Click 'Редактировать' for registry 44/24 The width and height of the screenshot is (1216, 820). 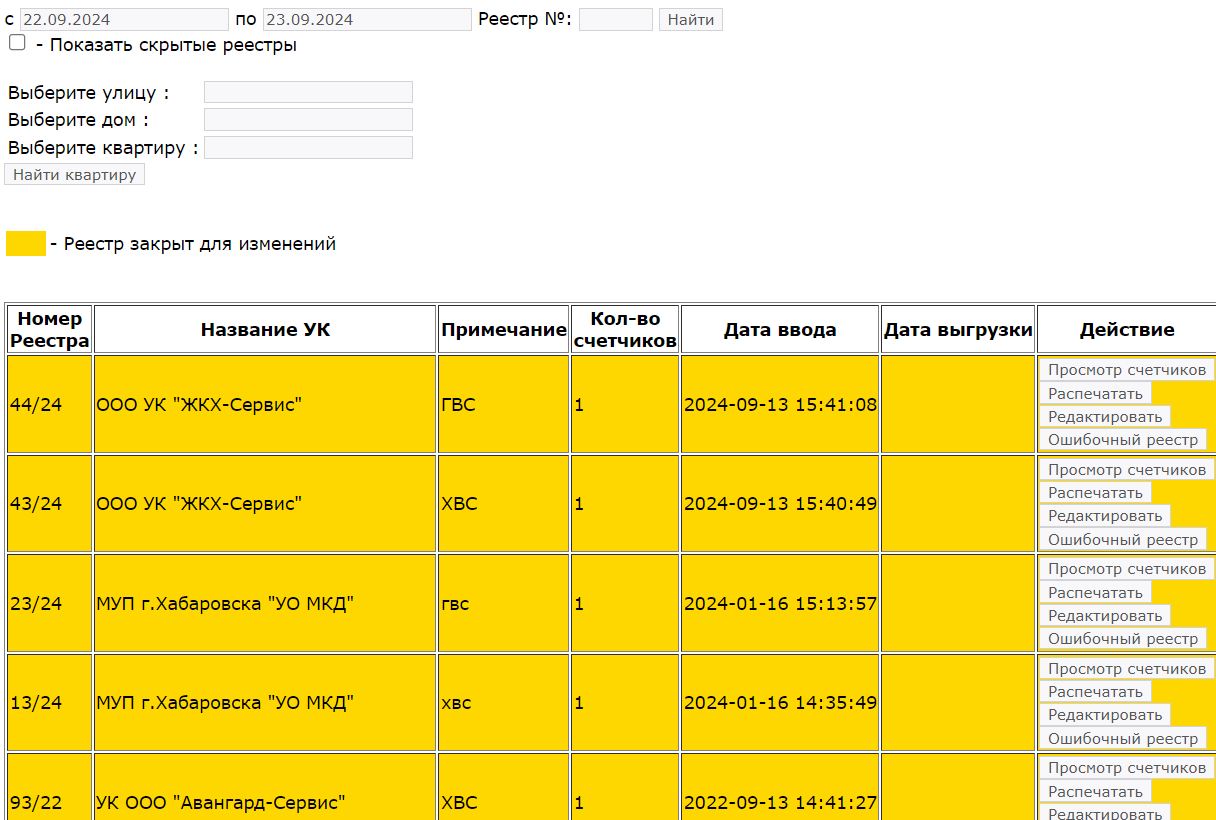pyautogui.click(x=1105, y=416)
